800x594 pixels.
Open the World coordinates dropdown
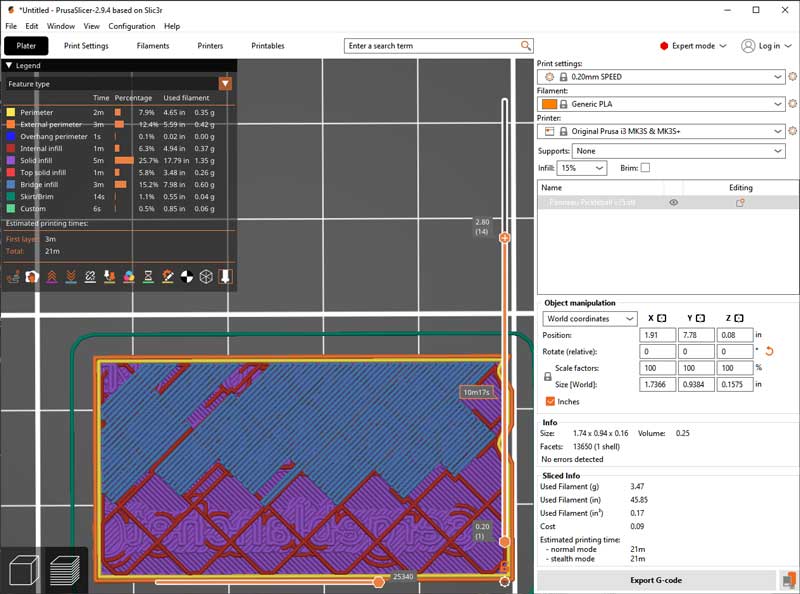pos(590,318)
